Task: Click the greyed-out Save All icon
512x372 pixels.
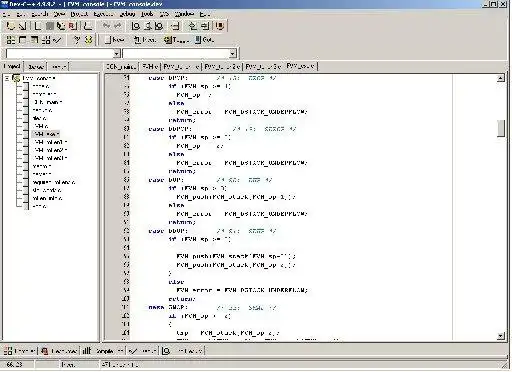Action: [49, 26]
